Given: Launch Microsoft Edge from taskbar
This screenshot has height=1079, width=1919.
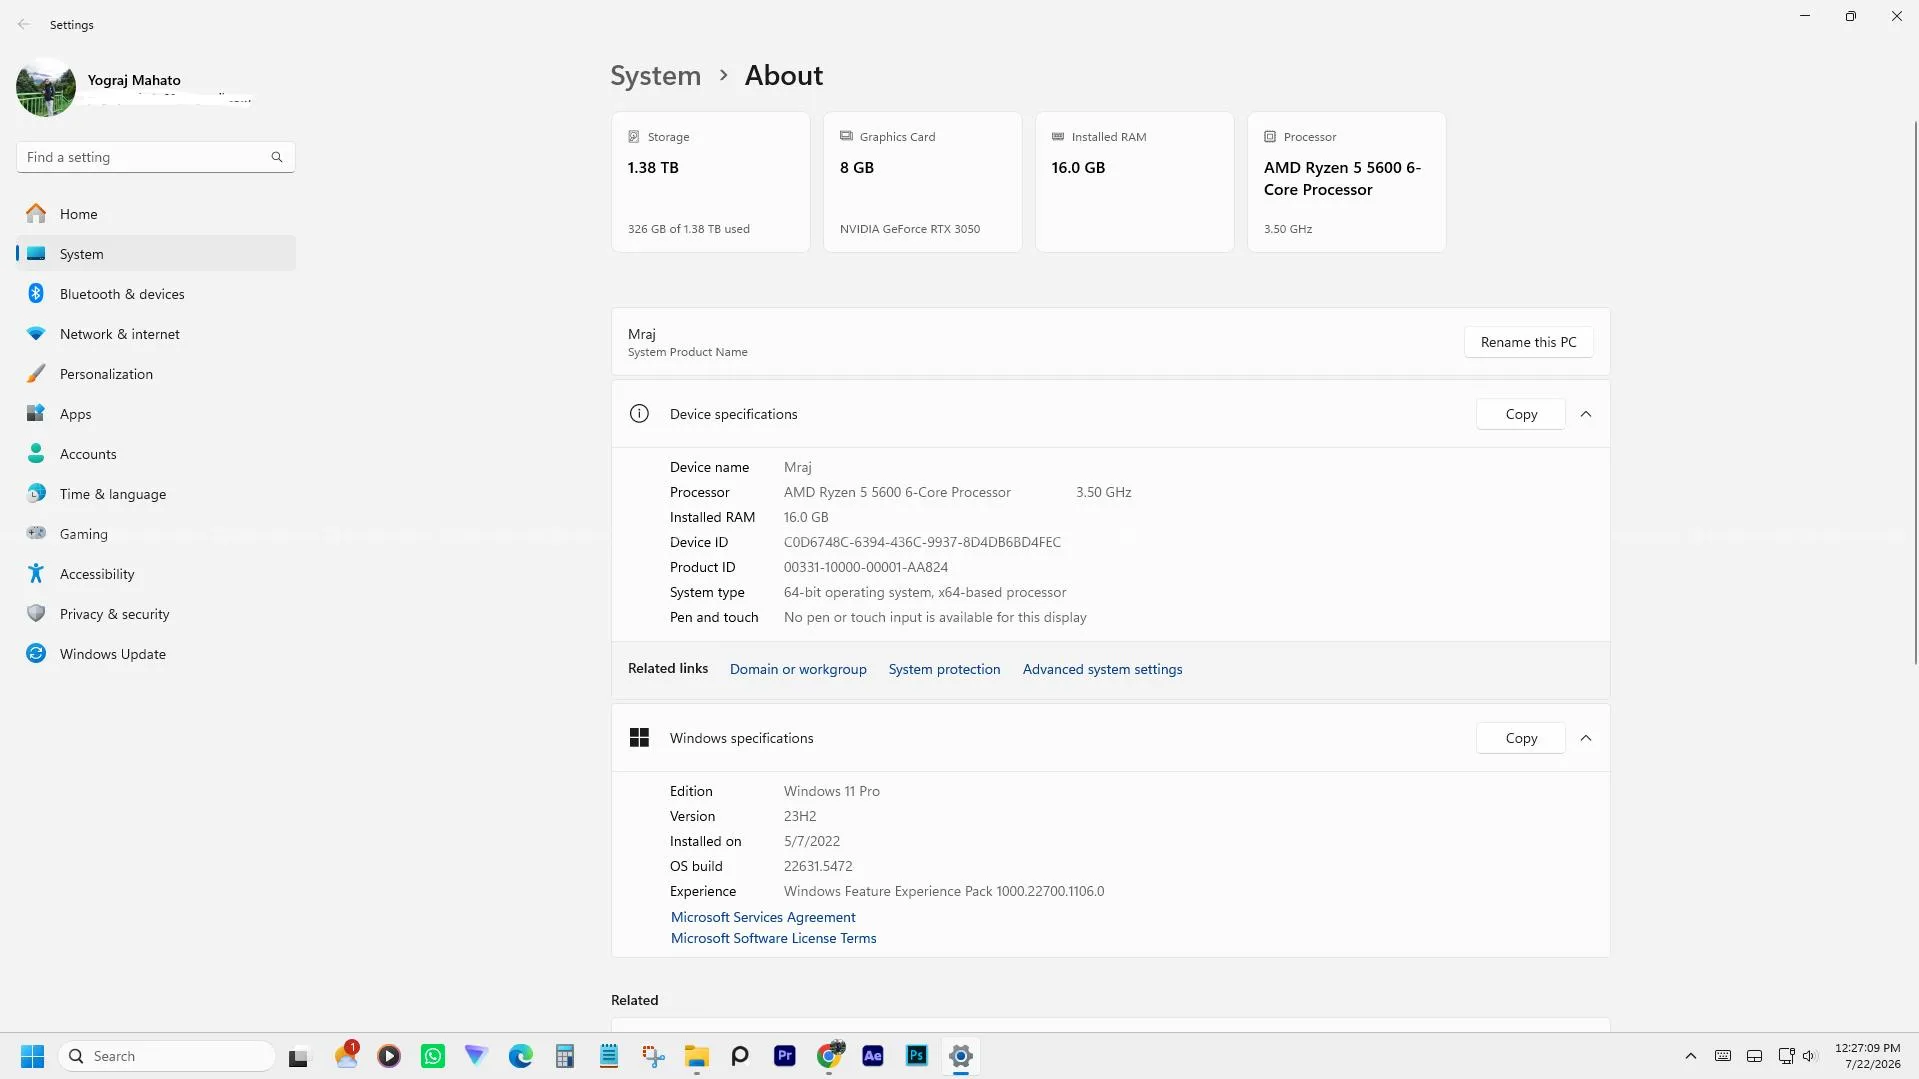Looking at the screenshot, I should click(521, 1056).
